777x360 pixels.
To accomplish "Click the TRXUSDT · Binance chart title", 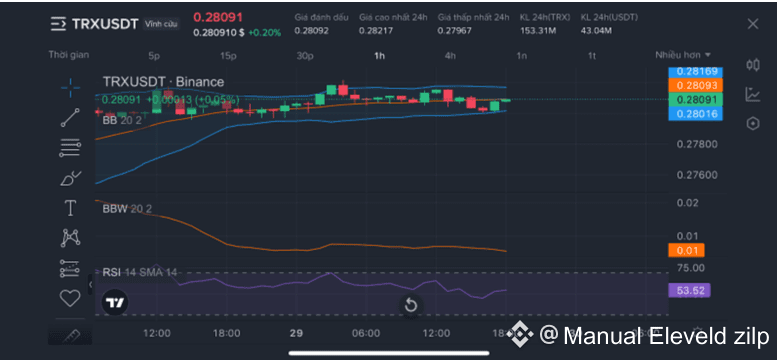I will tap(163, 82).
